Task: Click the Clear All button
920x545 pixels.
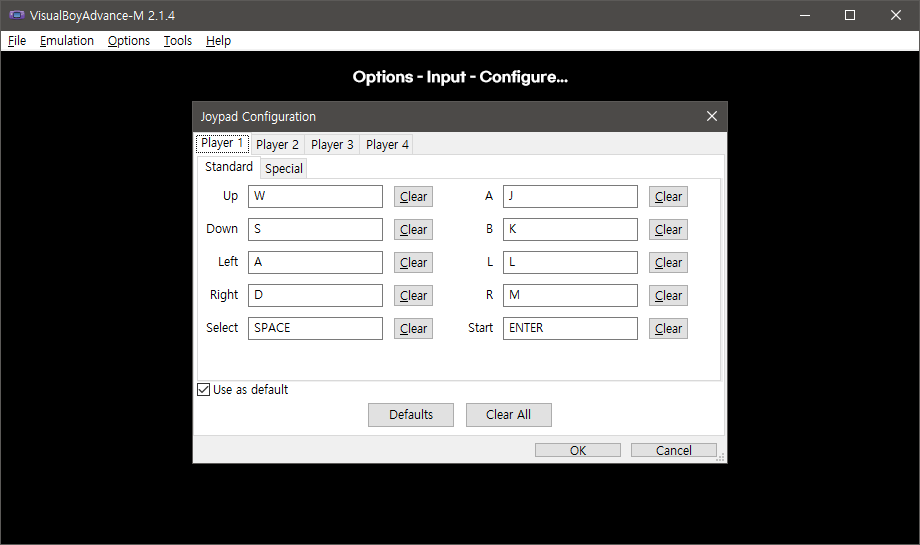Action: click(509, 415)
